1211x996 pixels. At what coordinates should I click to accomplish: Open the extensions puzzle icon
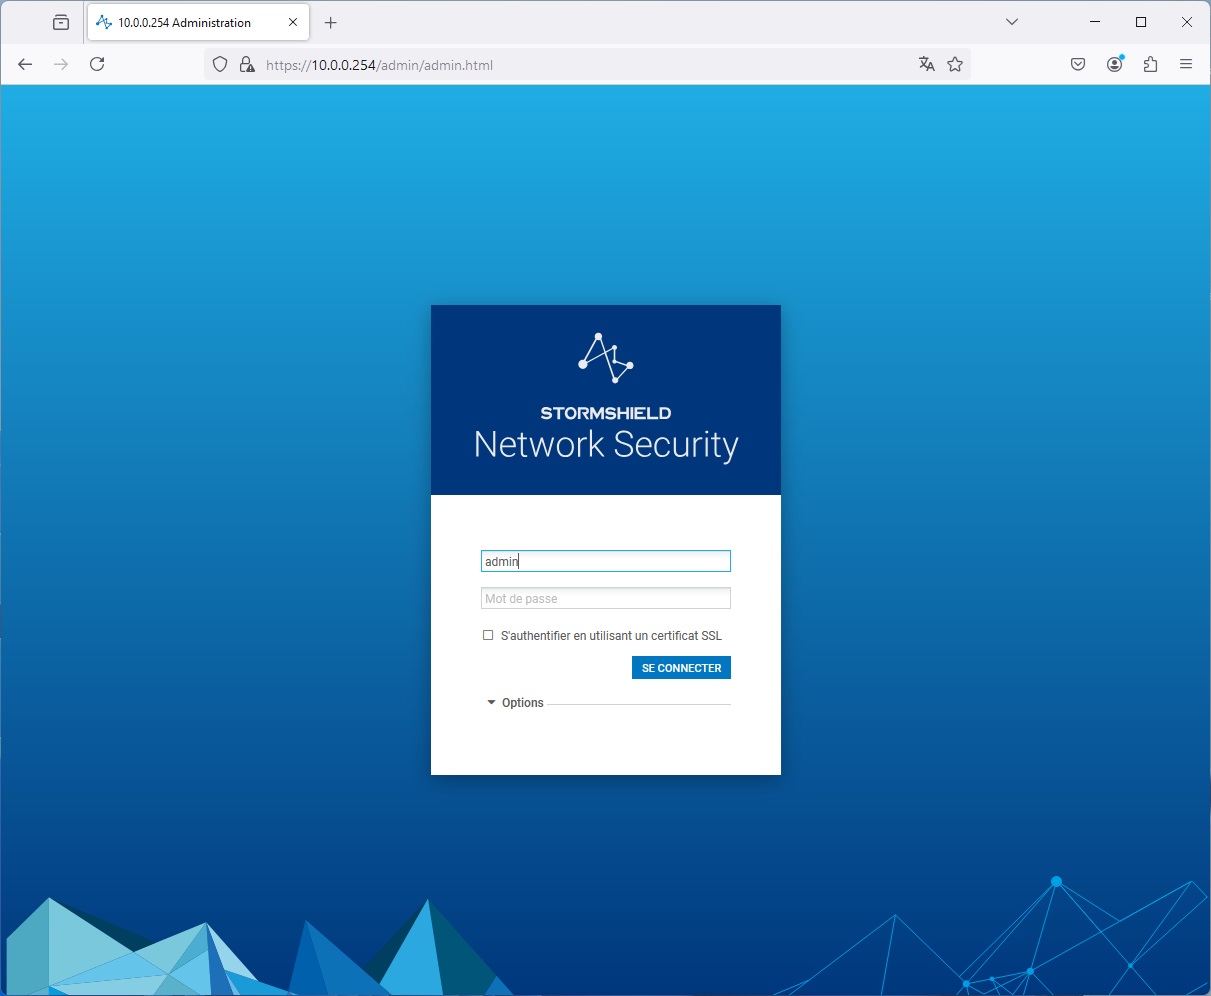[1150, 64]
